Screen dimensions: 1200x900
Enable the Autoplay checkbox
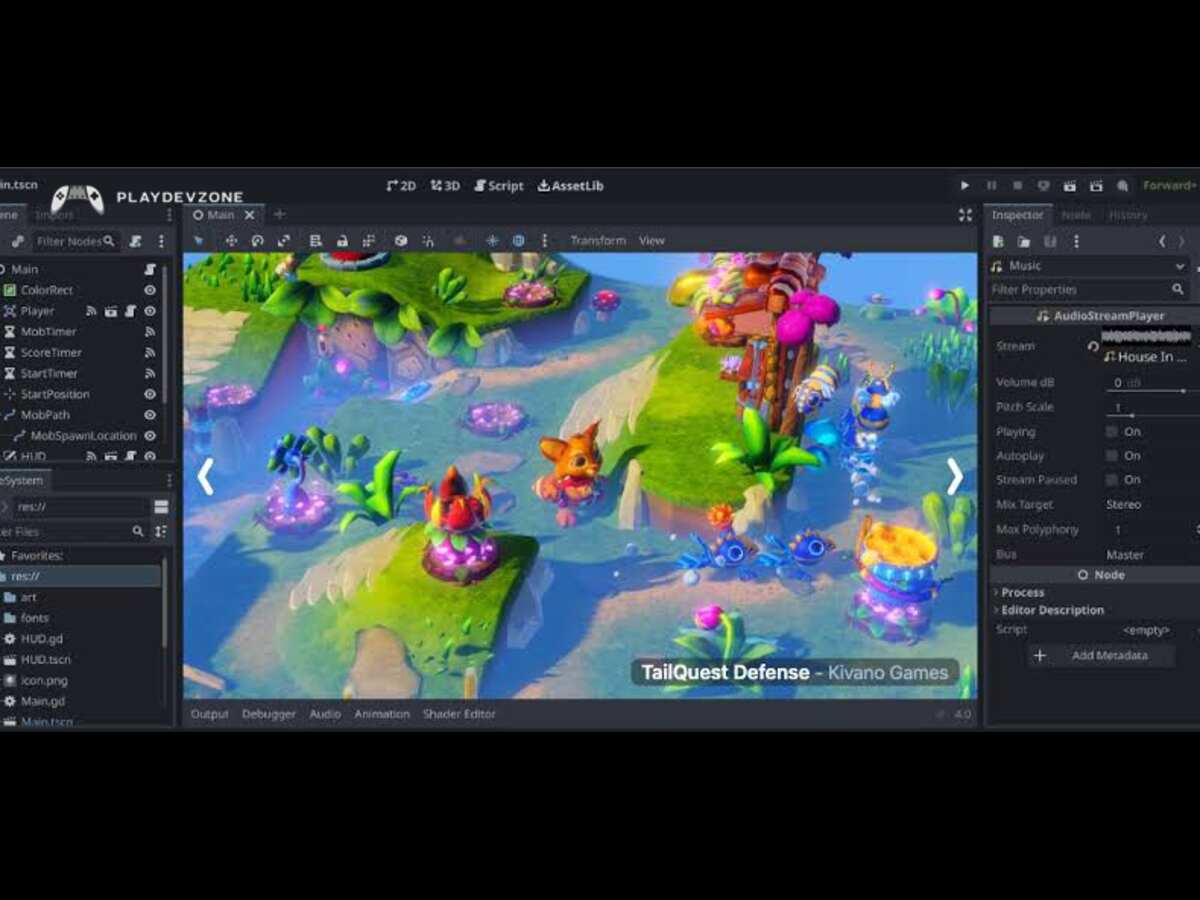(1111, 456)
